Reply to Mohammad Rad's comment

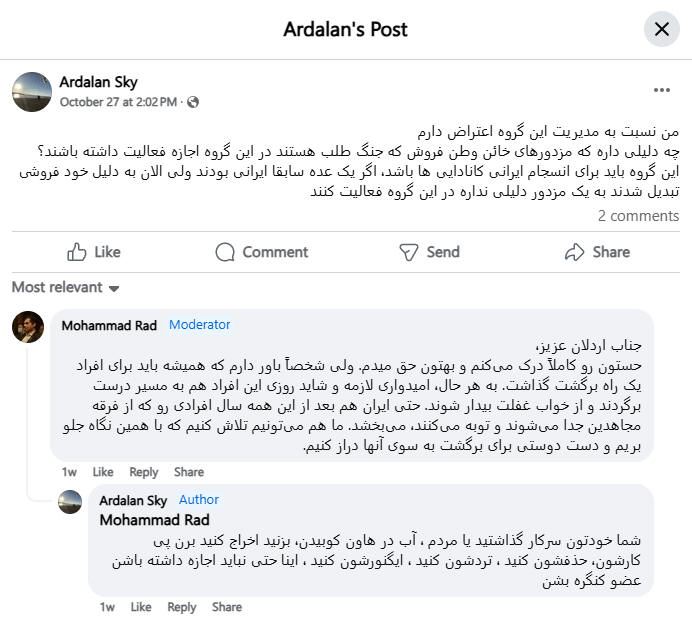point(144,472)
